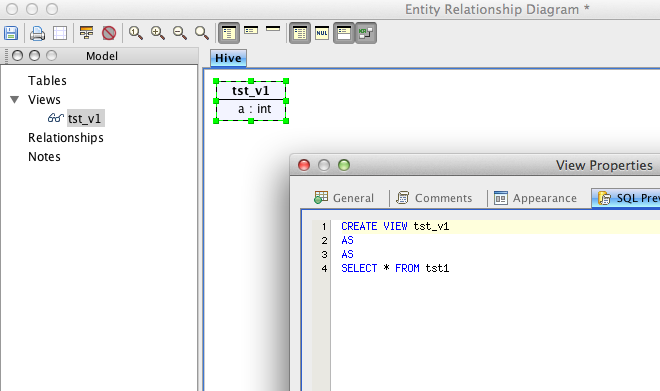Screen dimensions: 660x391
Task: Toggle the name-only entity view
Action: pyautogui.click(x=273, y=29)
